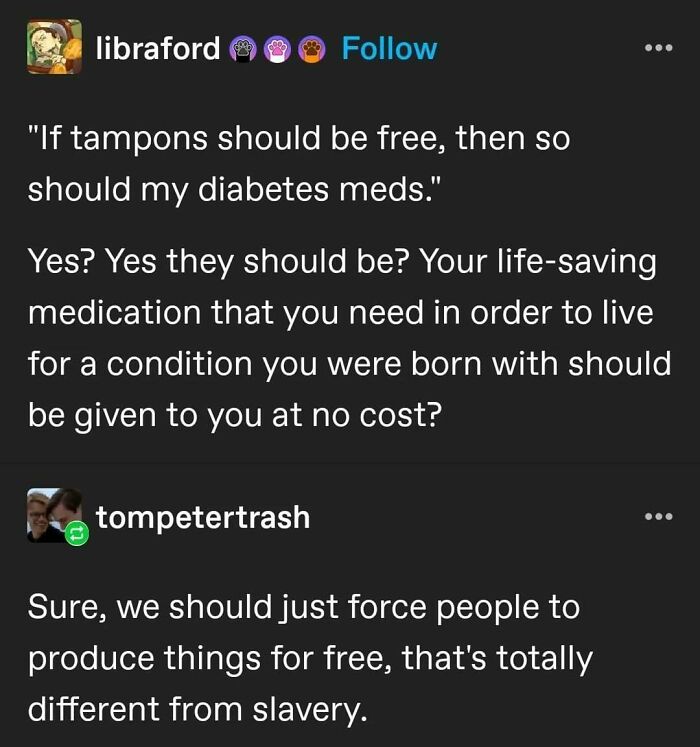
Task: Click the black paw badge beside libraford
Action: 244,49
